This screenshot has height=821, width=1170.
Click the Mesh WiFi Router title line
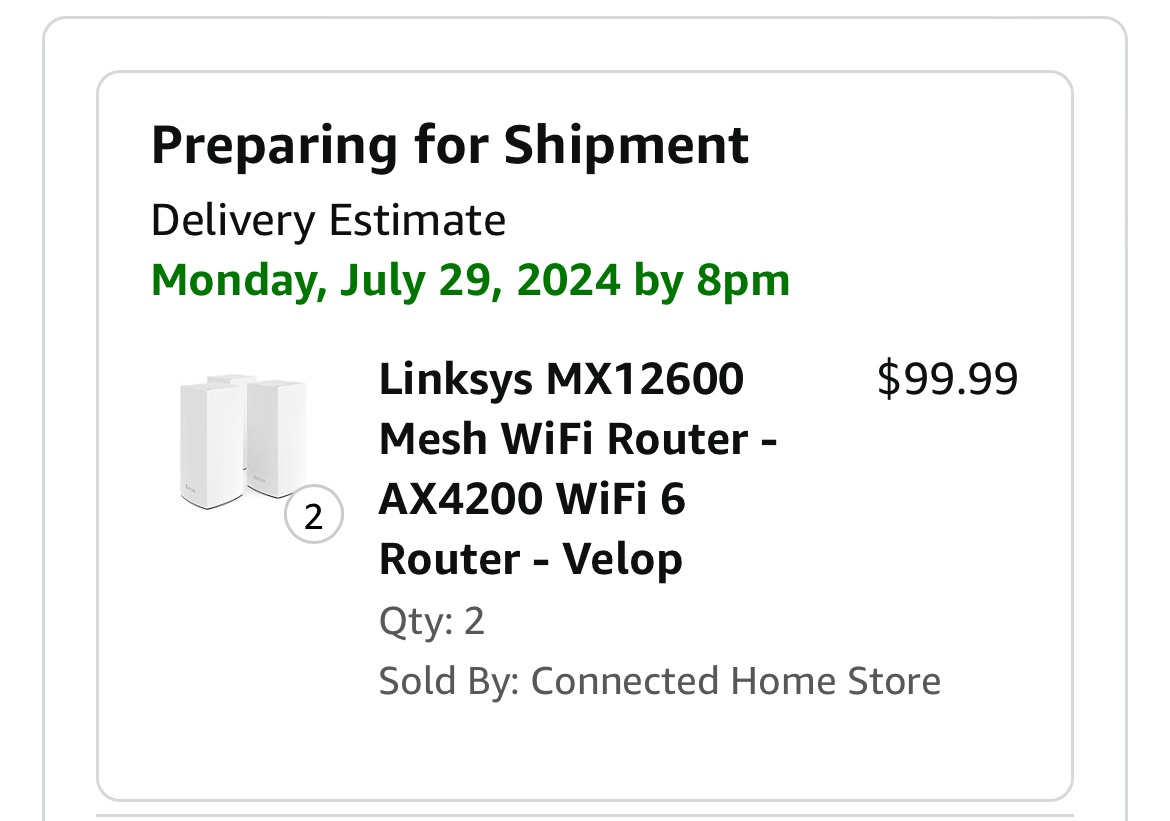pos(578,439)
